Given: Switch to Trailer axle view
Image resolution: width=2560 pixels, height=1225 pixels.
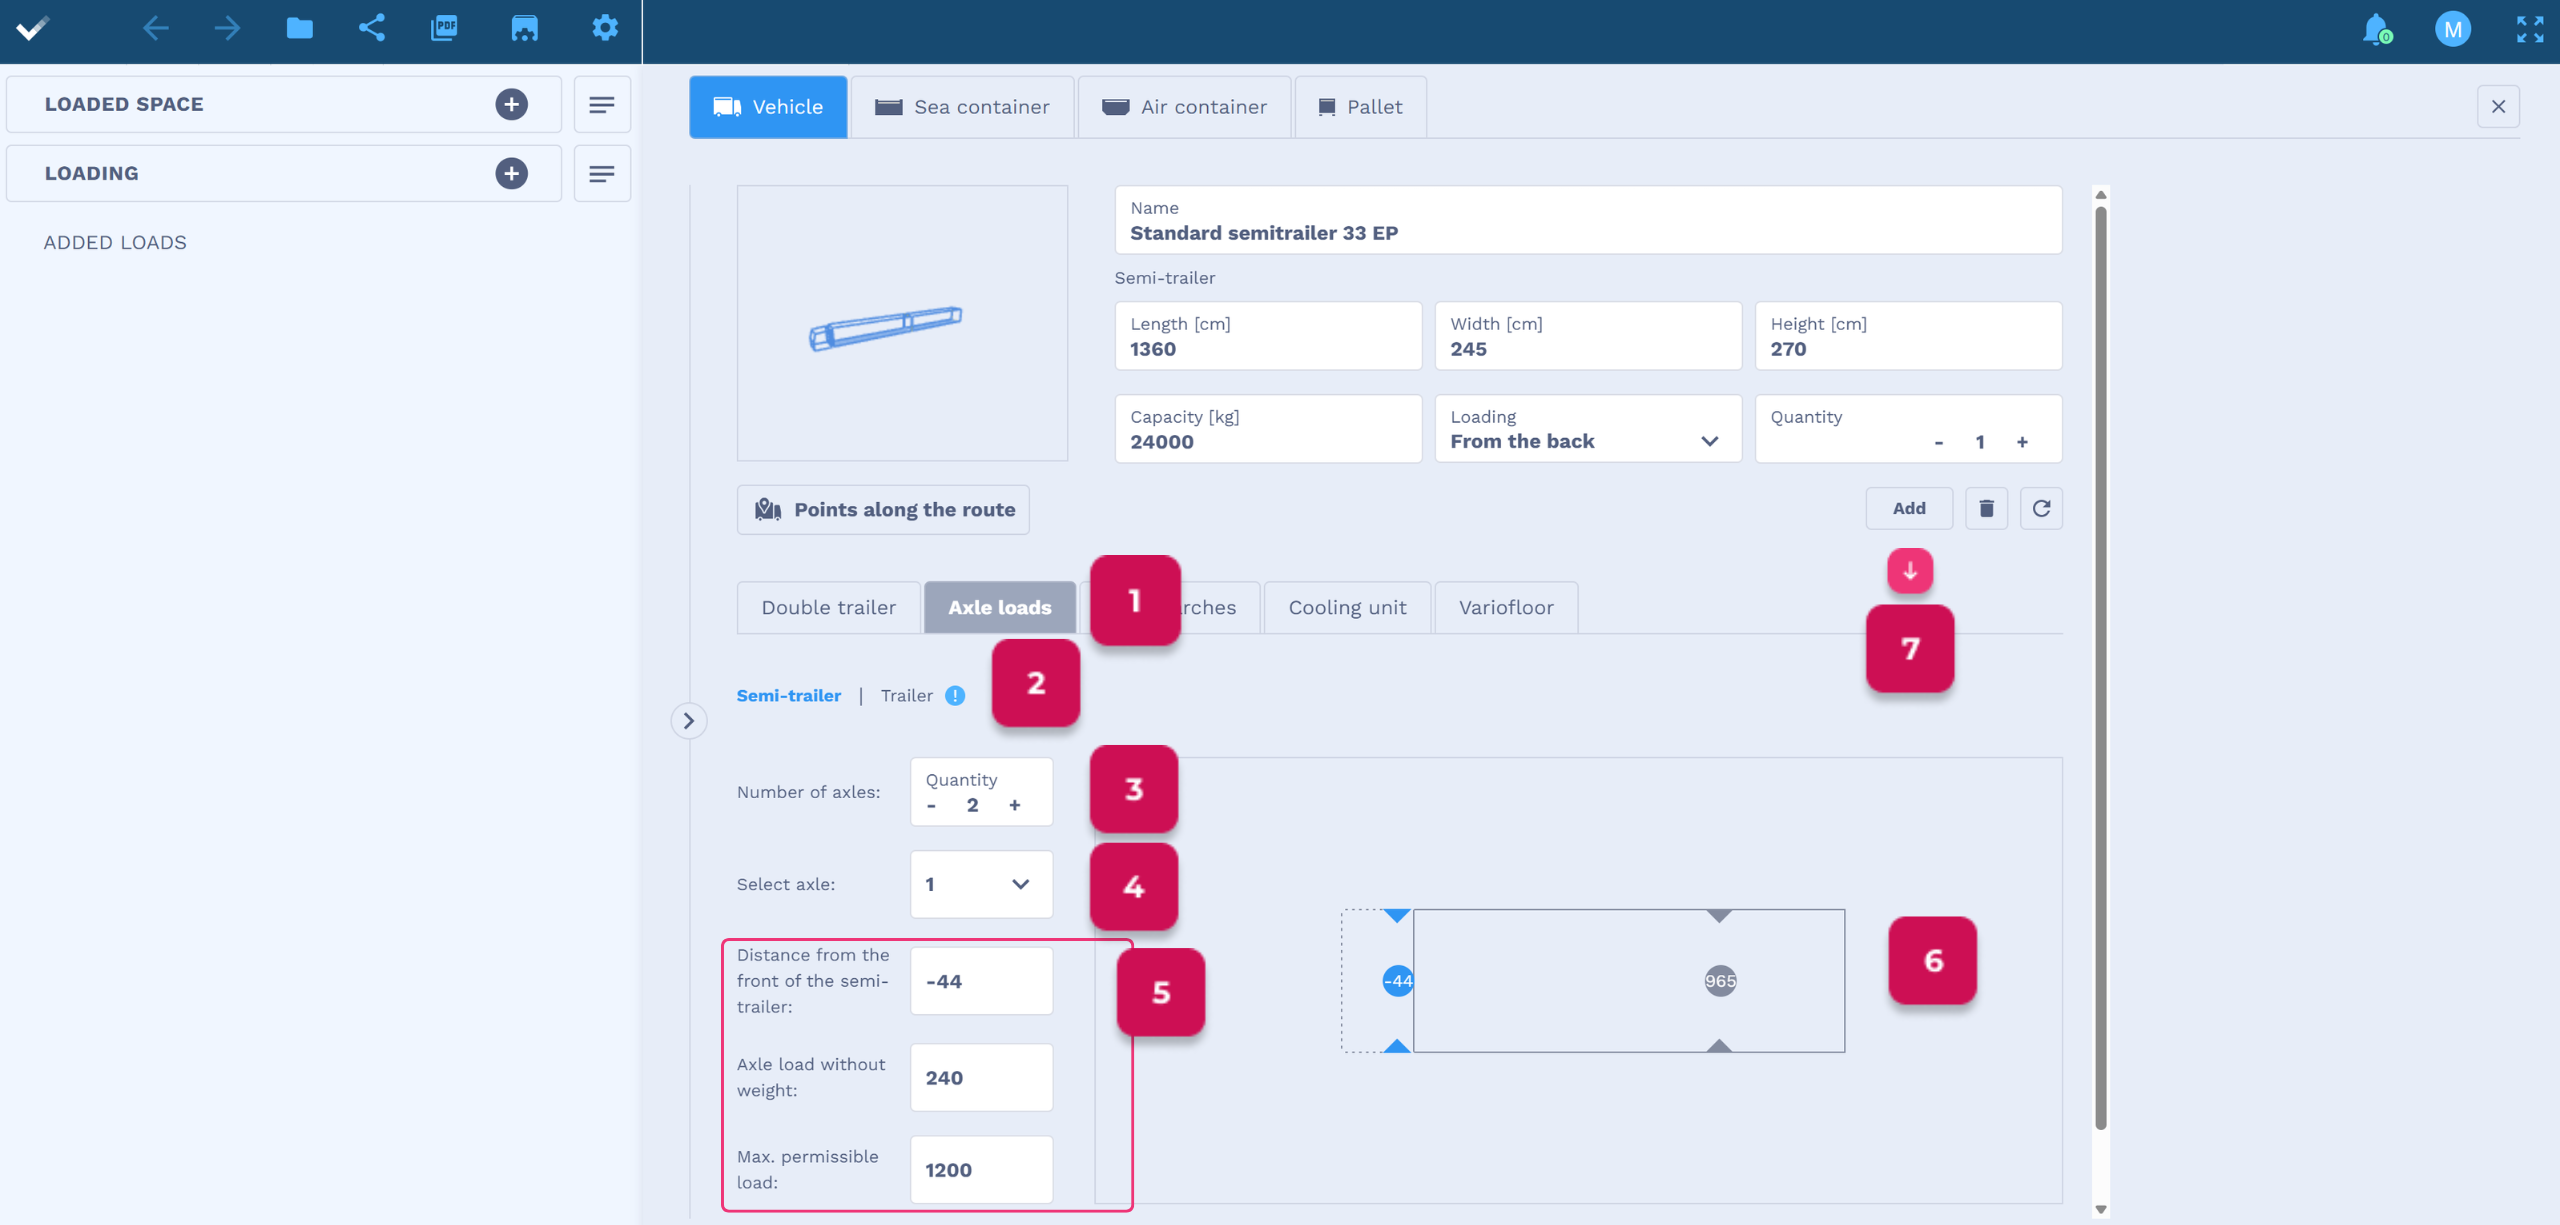Looking at the screenshot, I should pos(906,696).
